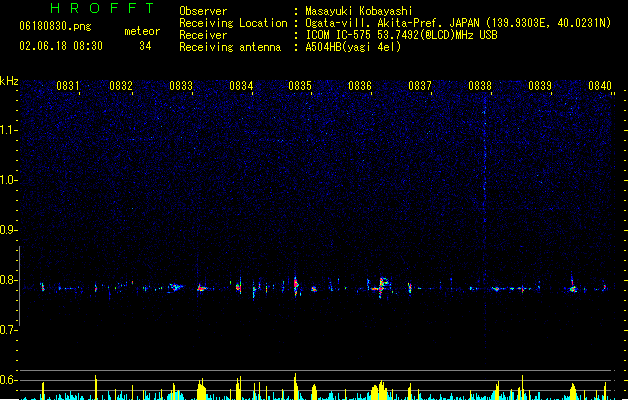Click the 0840 time marker
The image size is (629, 400).
coord(600,86)
